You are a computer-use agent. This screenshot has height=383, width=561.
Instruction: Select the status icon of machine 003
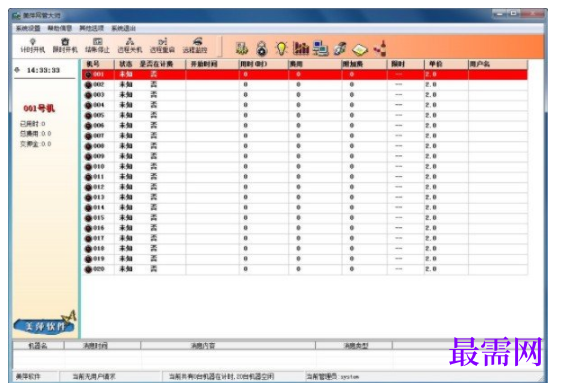point(88,95)
